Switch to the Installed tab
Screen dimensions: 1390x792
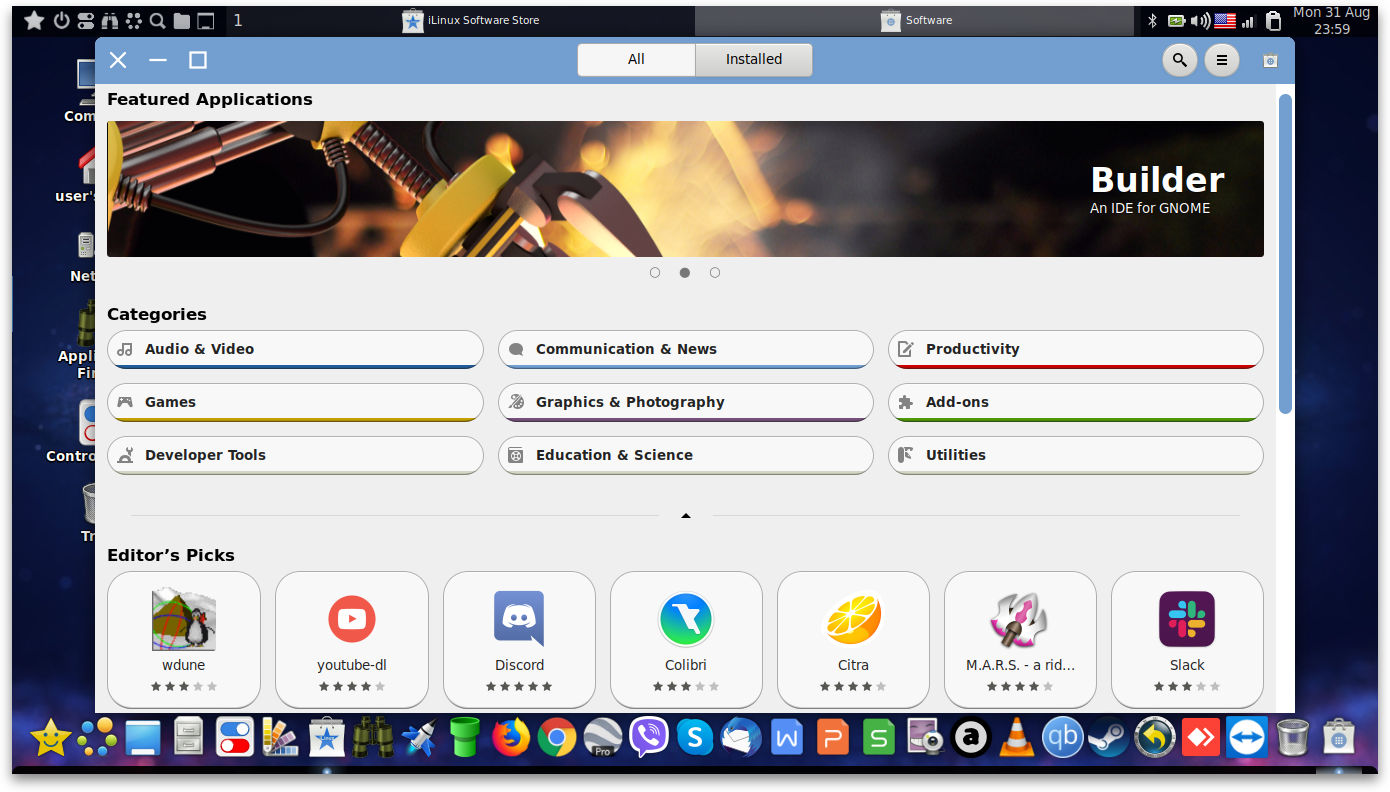pyautogui.click(x=754, y=59)
